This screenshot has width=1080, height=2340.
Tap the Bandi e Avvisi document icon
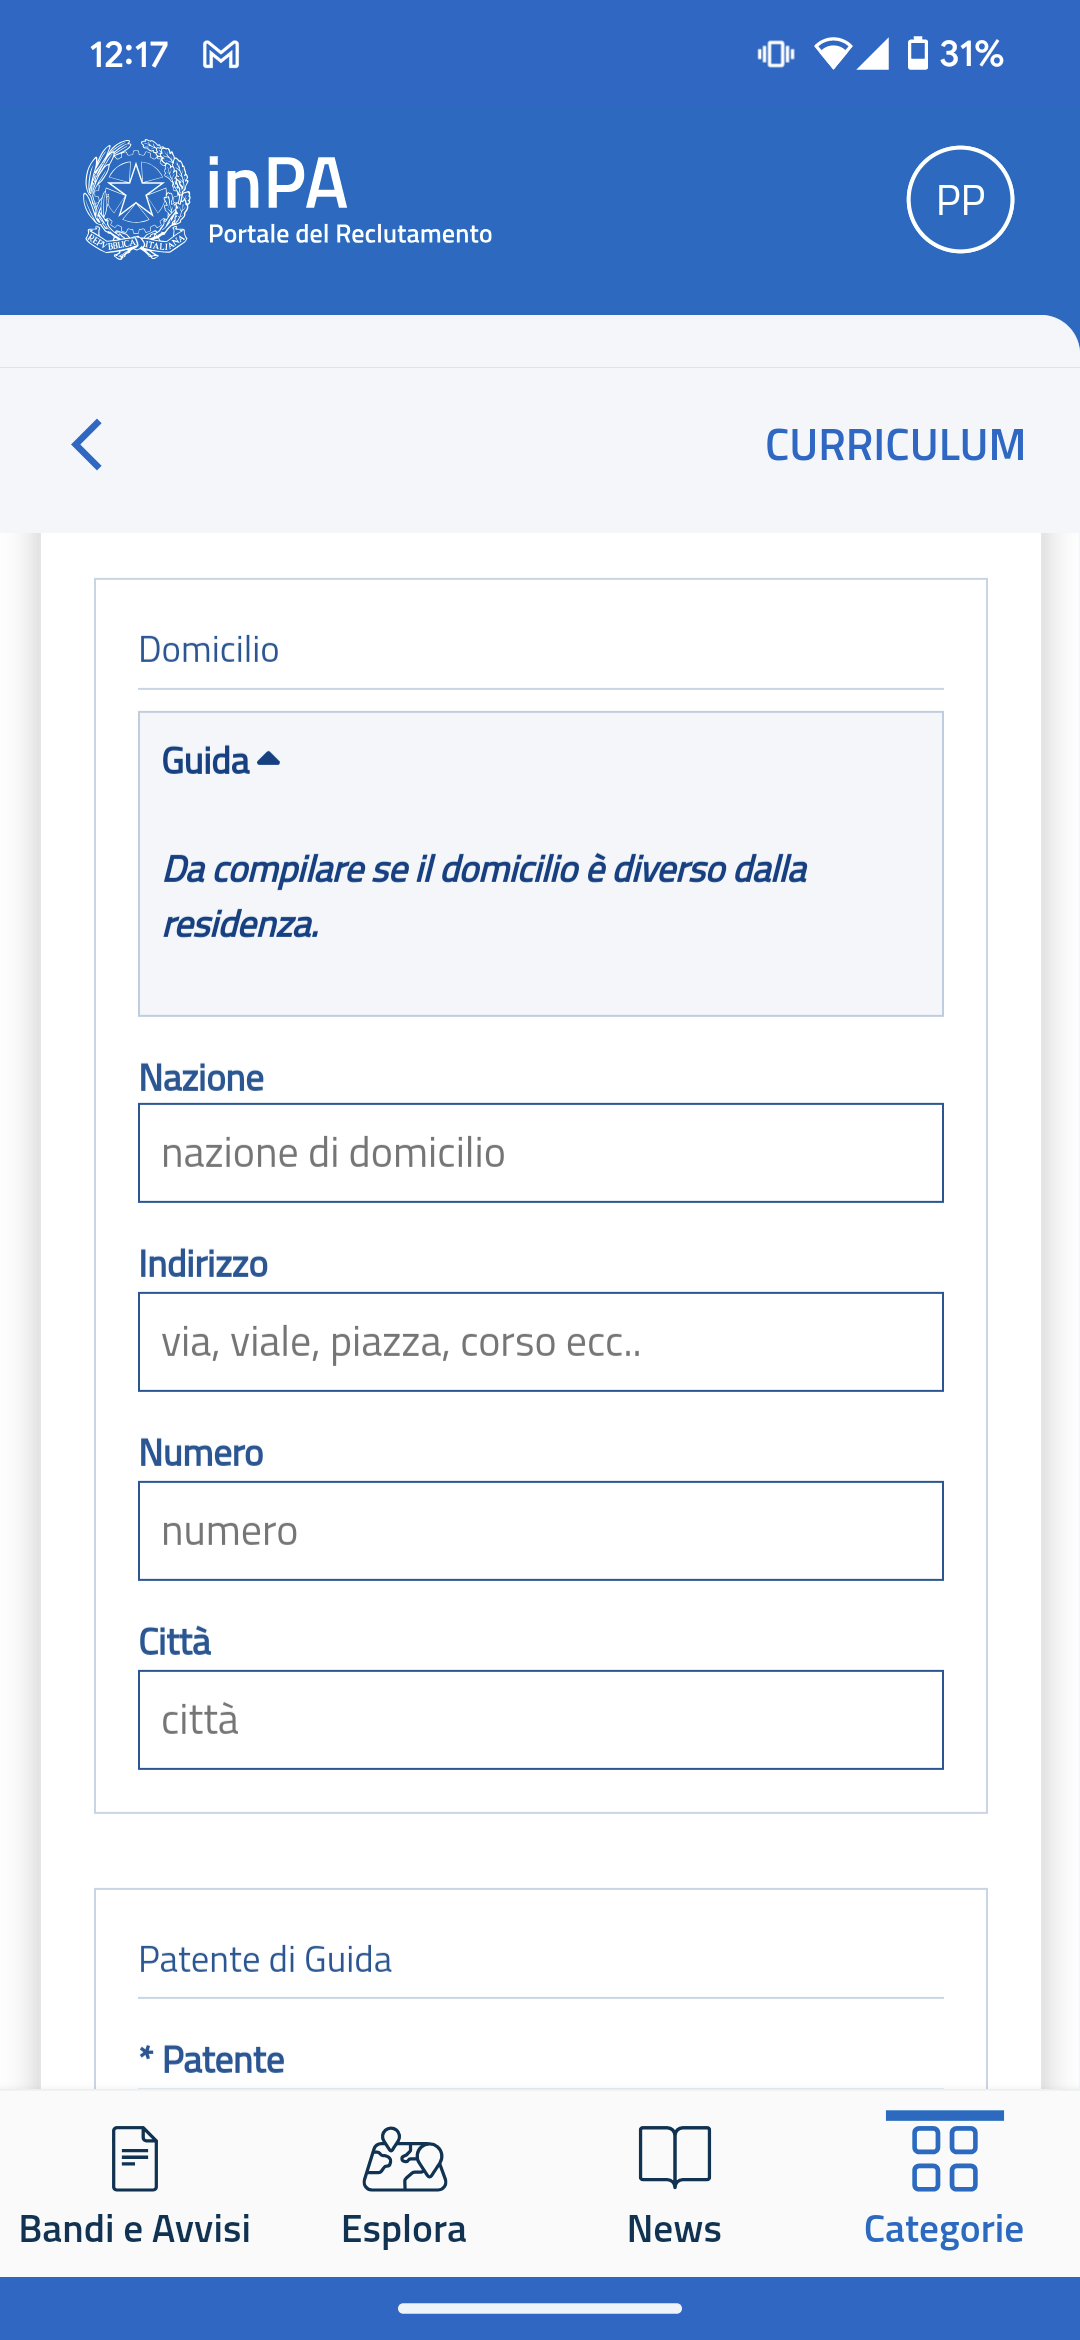pyautogui.click(x=135, y=2157)
